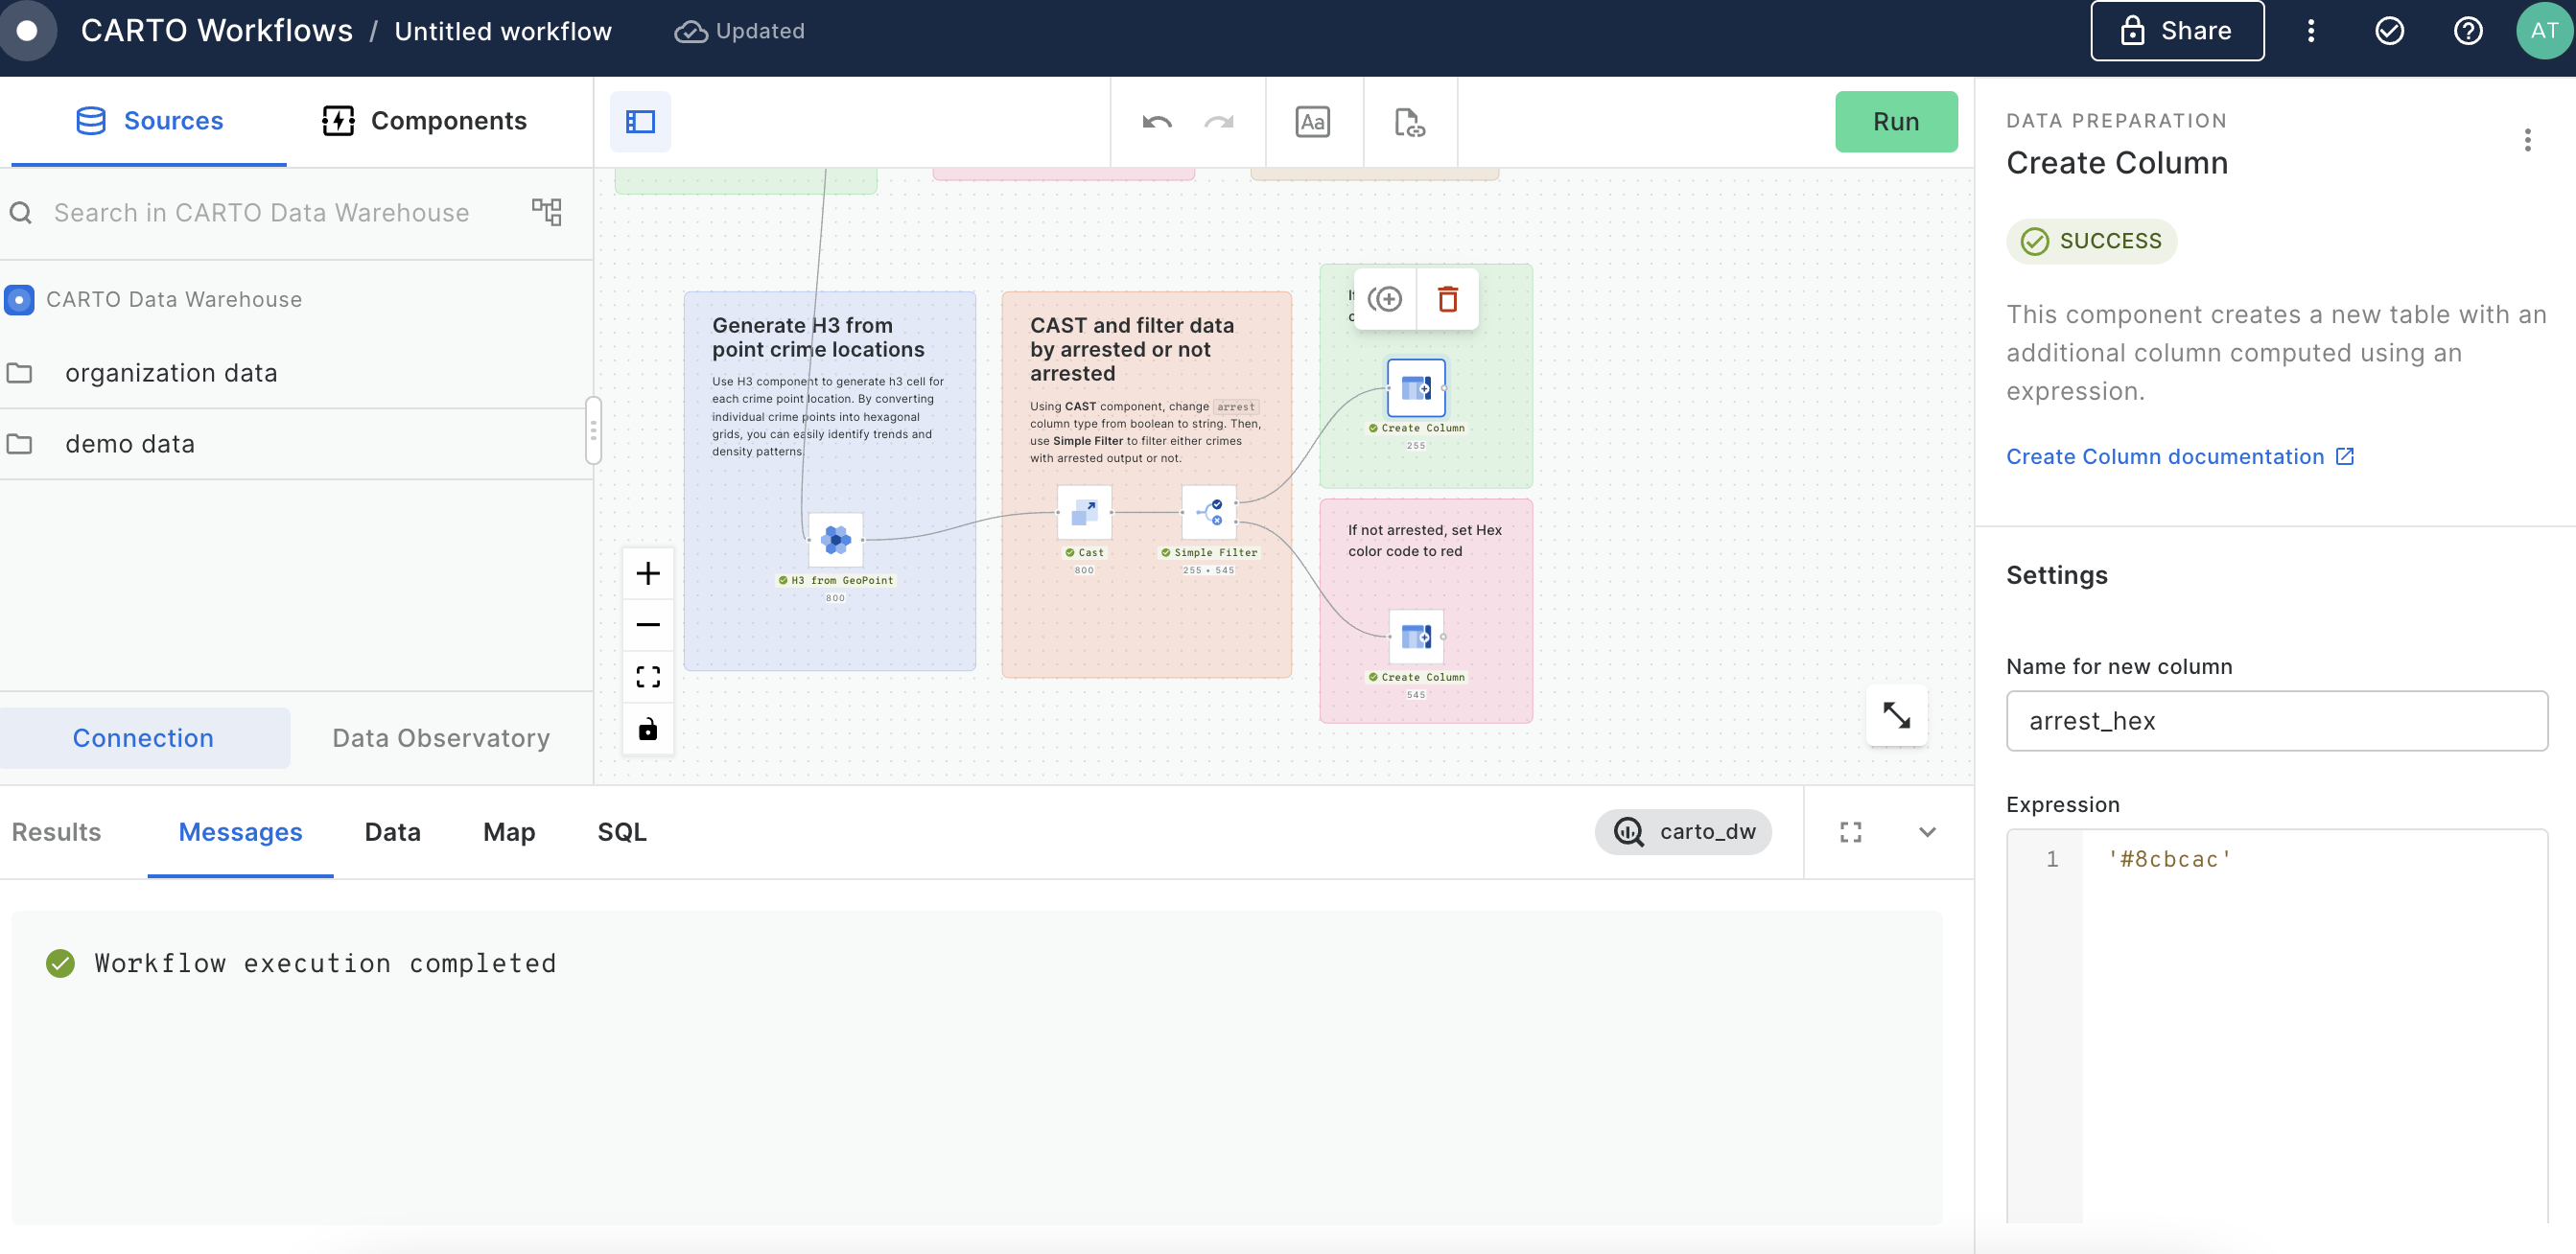Select the Create Column node labeled 545

1416,637
